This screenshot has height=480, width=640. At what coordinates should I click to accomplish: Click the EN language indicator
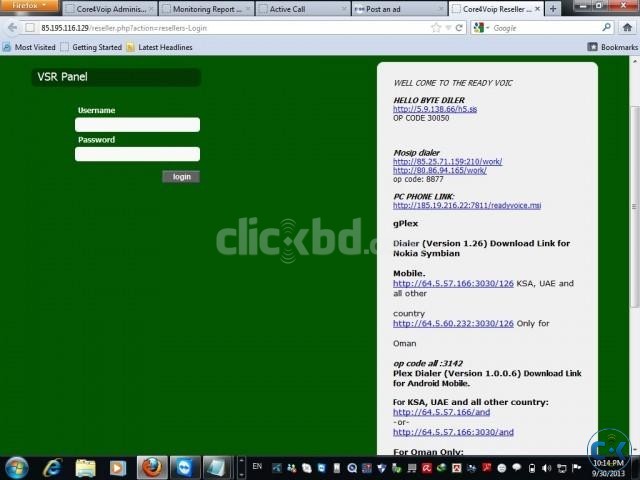tap(257, 466)
